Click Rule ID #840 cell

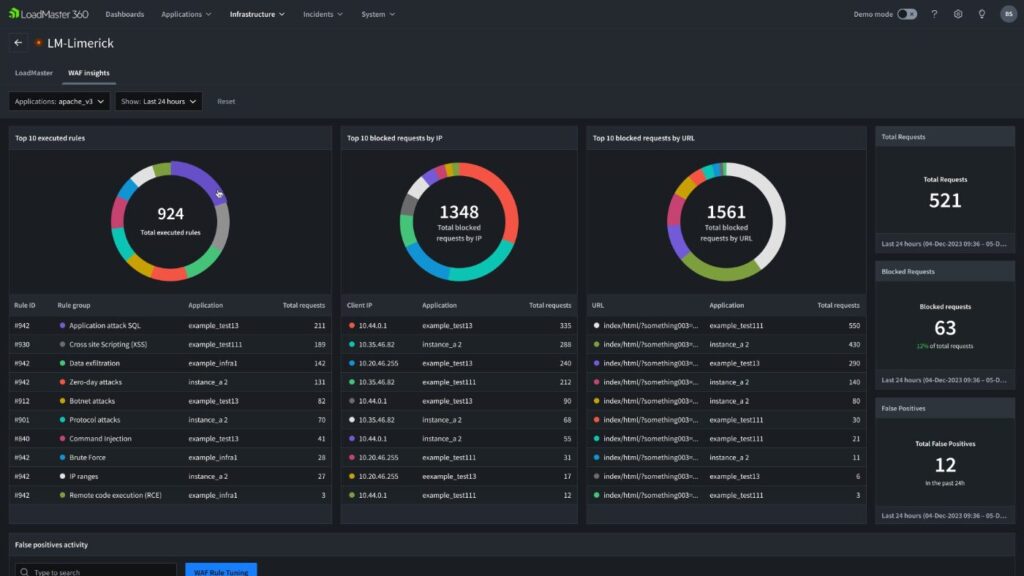[22, 439]
